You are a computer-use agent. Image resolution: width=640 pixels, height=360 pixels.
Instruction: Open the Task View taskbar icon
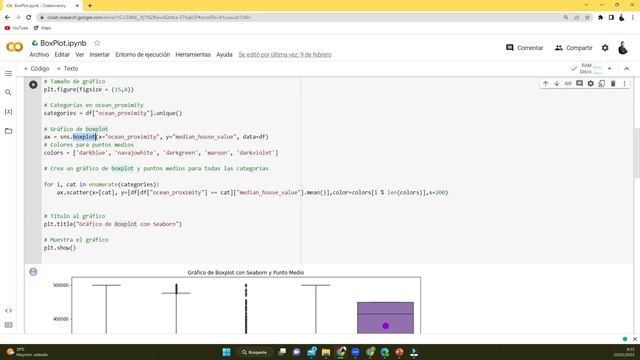coord(282,352)
